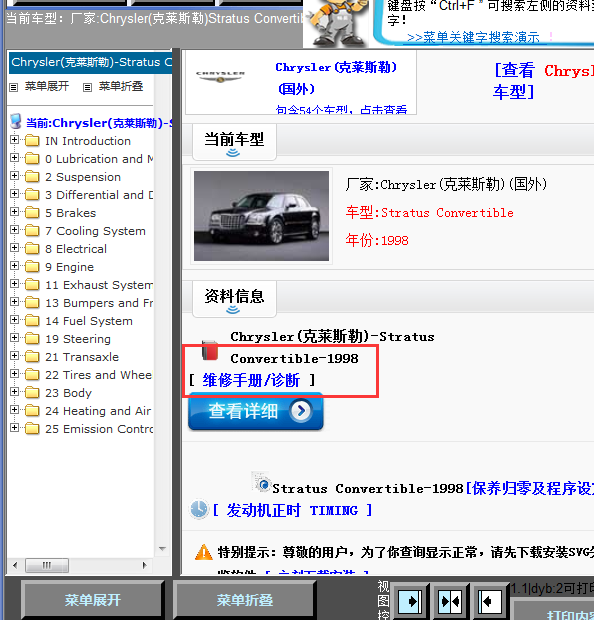Click the chevron under 当前车型 tab
The width and height of the screenshot is (594, 620).
pyautogui.click(x=233, y=153)
